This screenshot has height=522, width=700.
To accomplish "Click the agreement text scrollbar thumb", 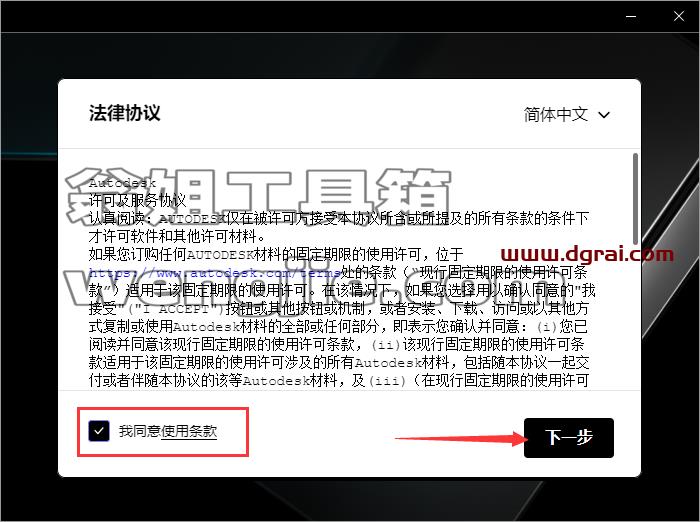I will [635, 199].
